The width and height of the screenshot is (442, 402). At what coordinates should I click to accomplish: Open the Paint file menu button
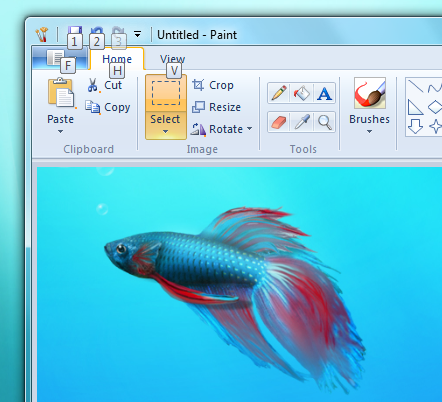pos(60,58)
